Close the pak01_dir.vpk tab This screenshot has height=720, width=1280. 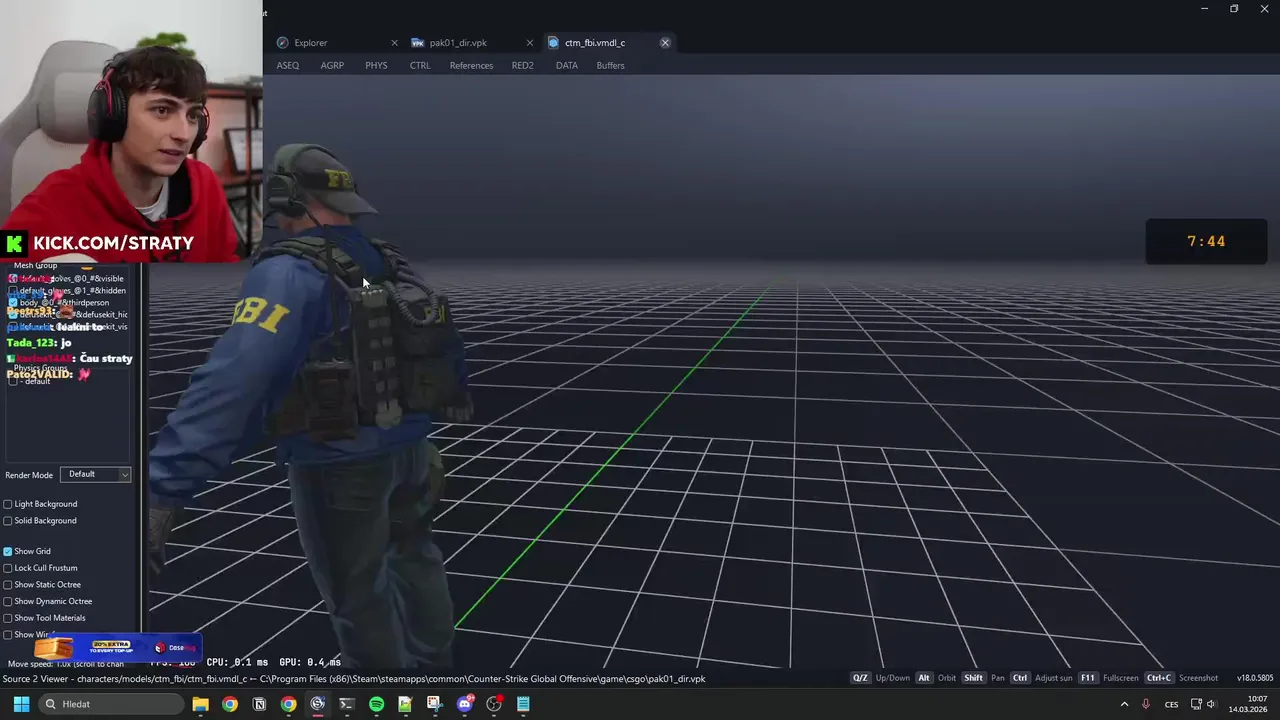(x=530, y=43)
